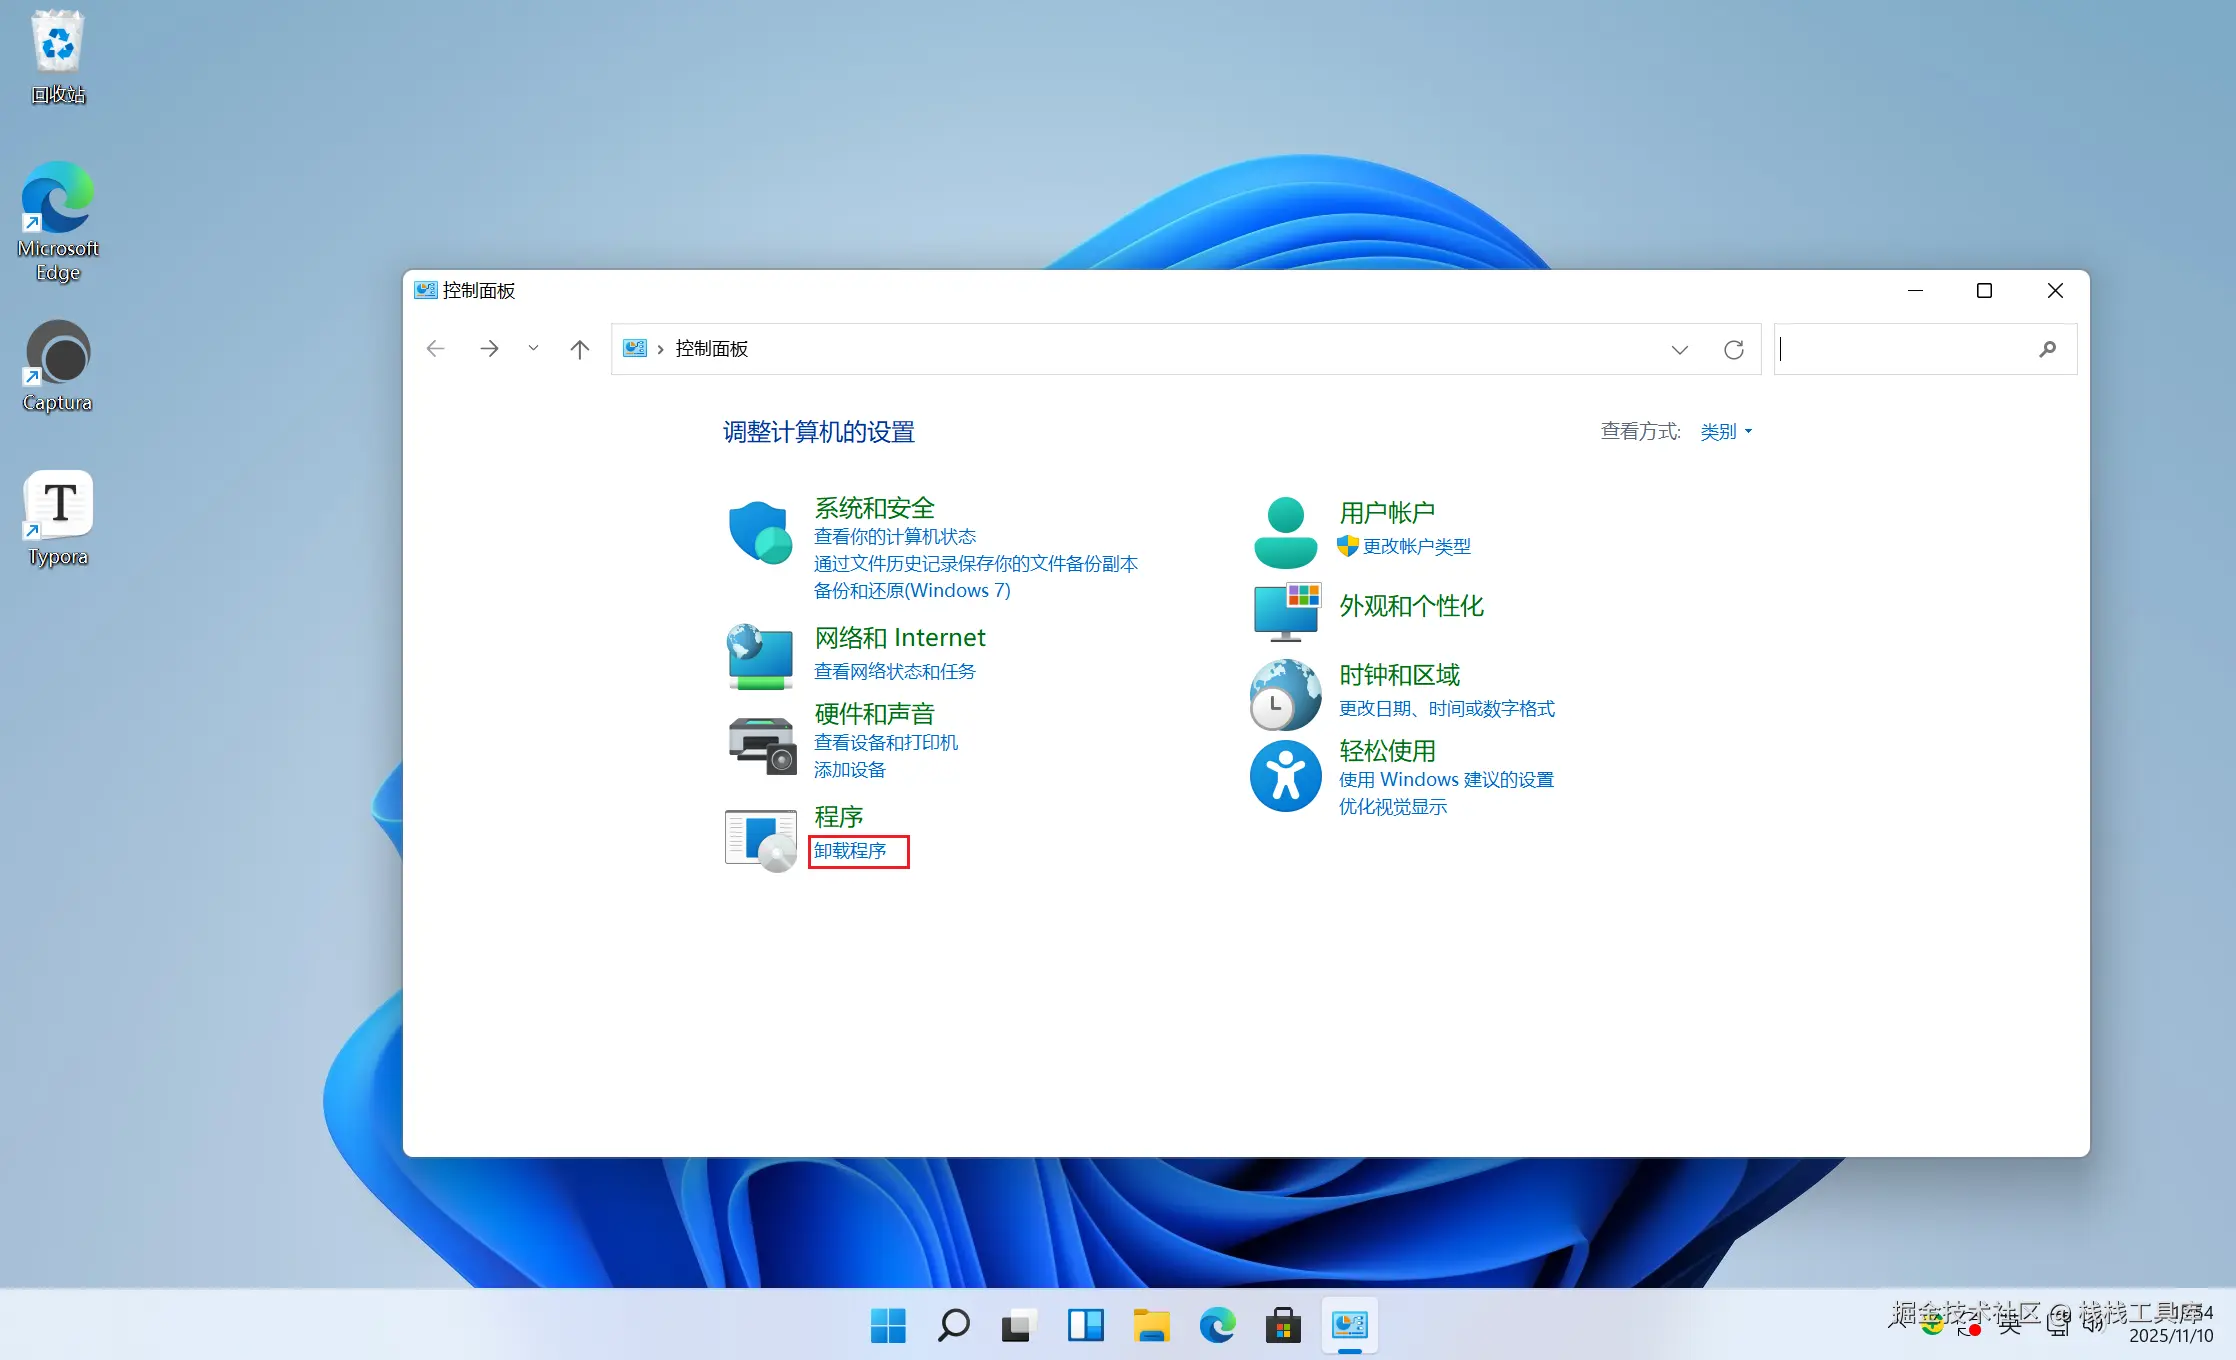Screen dimensions: 2236x1360
Task: Open File Explorer from the taskbar
Action: [x=1151, y=1325]
